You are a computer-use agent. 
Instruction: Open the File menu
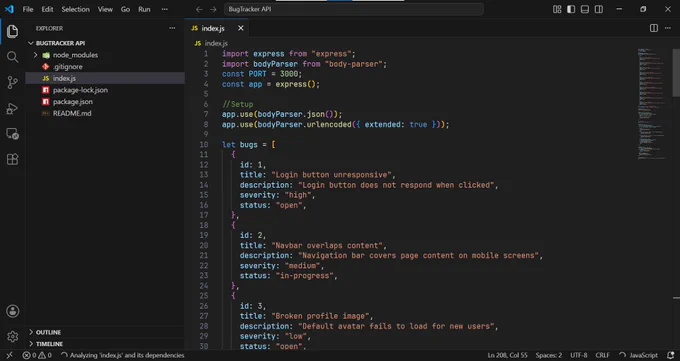(x=28, y=9)
